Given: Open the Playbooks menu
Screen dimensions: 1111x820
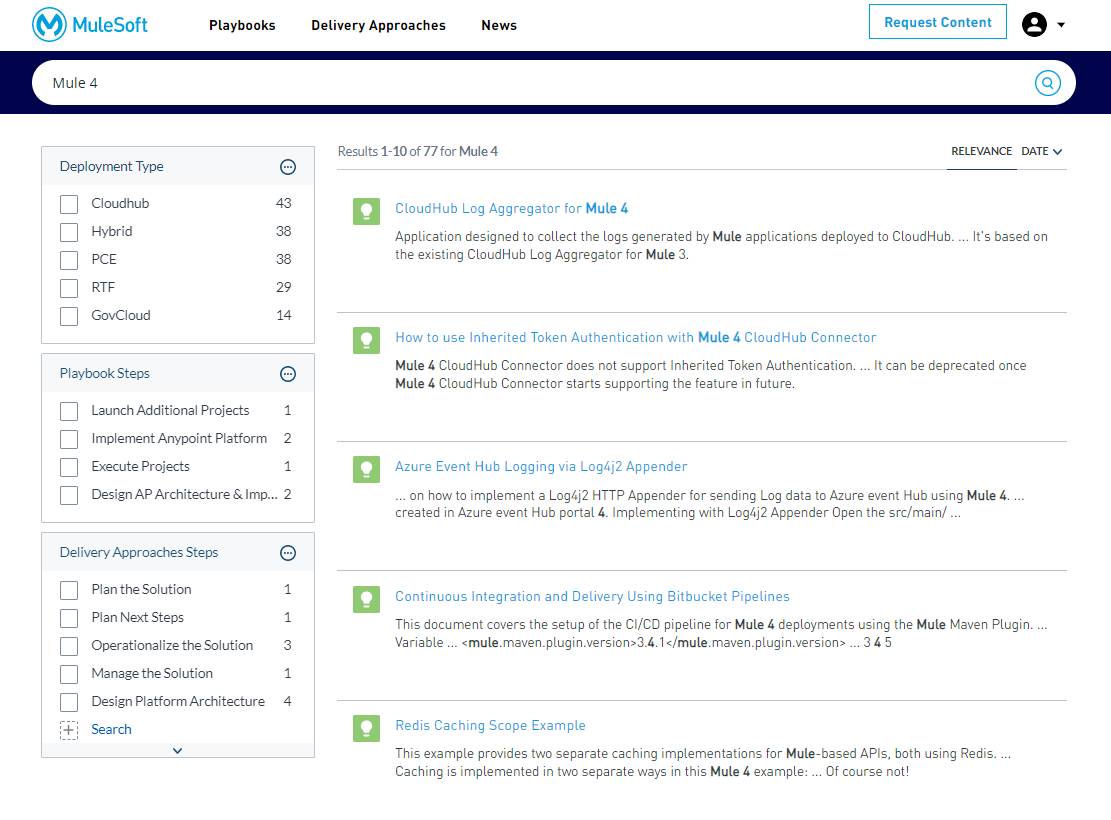Looking at the screenshot, I should (242, 26).
